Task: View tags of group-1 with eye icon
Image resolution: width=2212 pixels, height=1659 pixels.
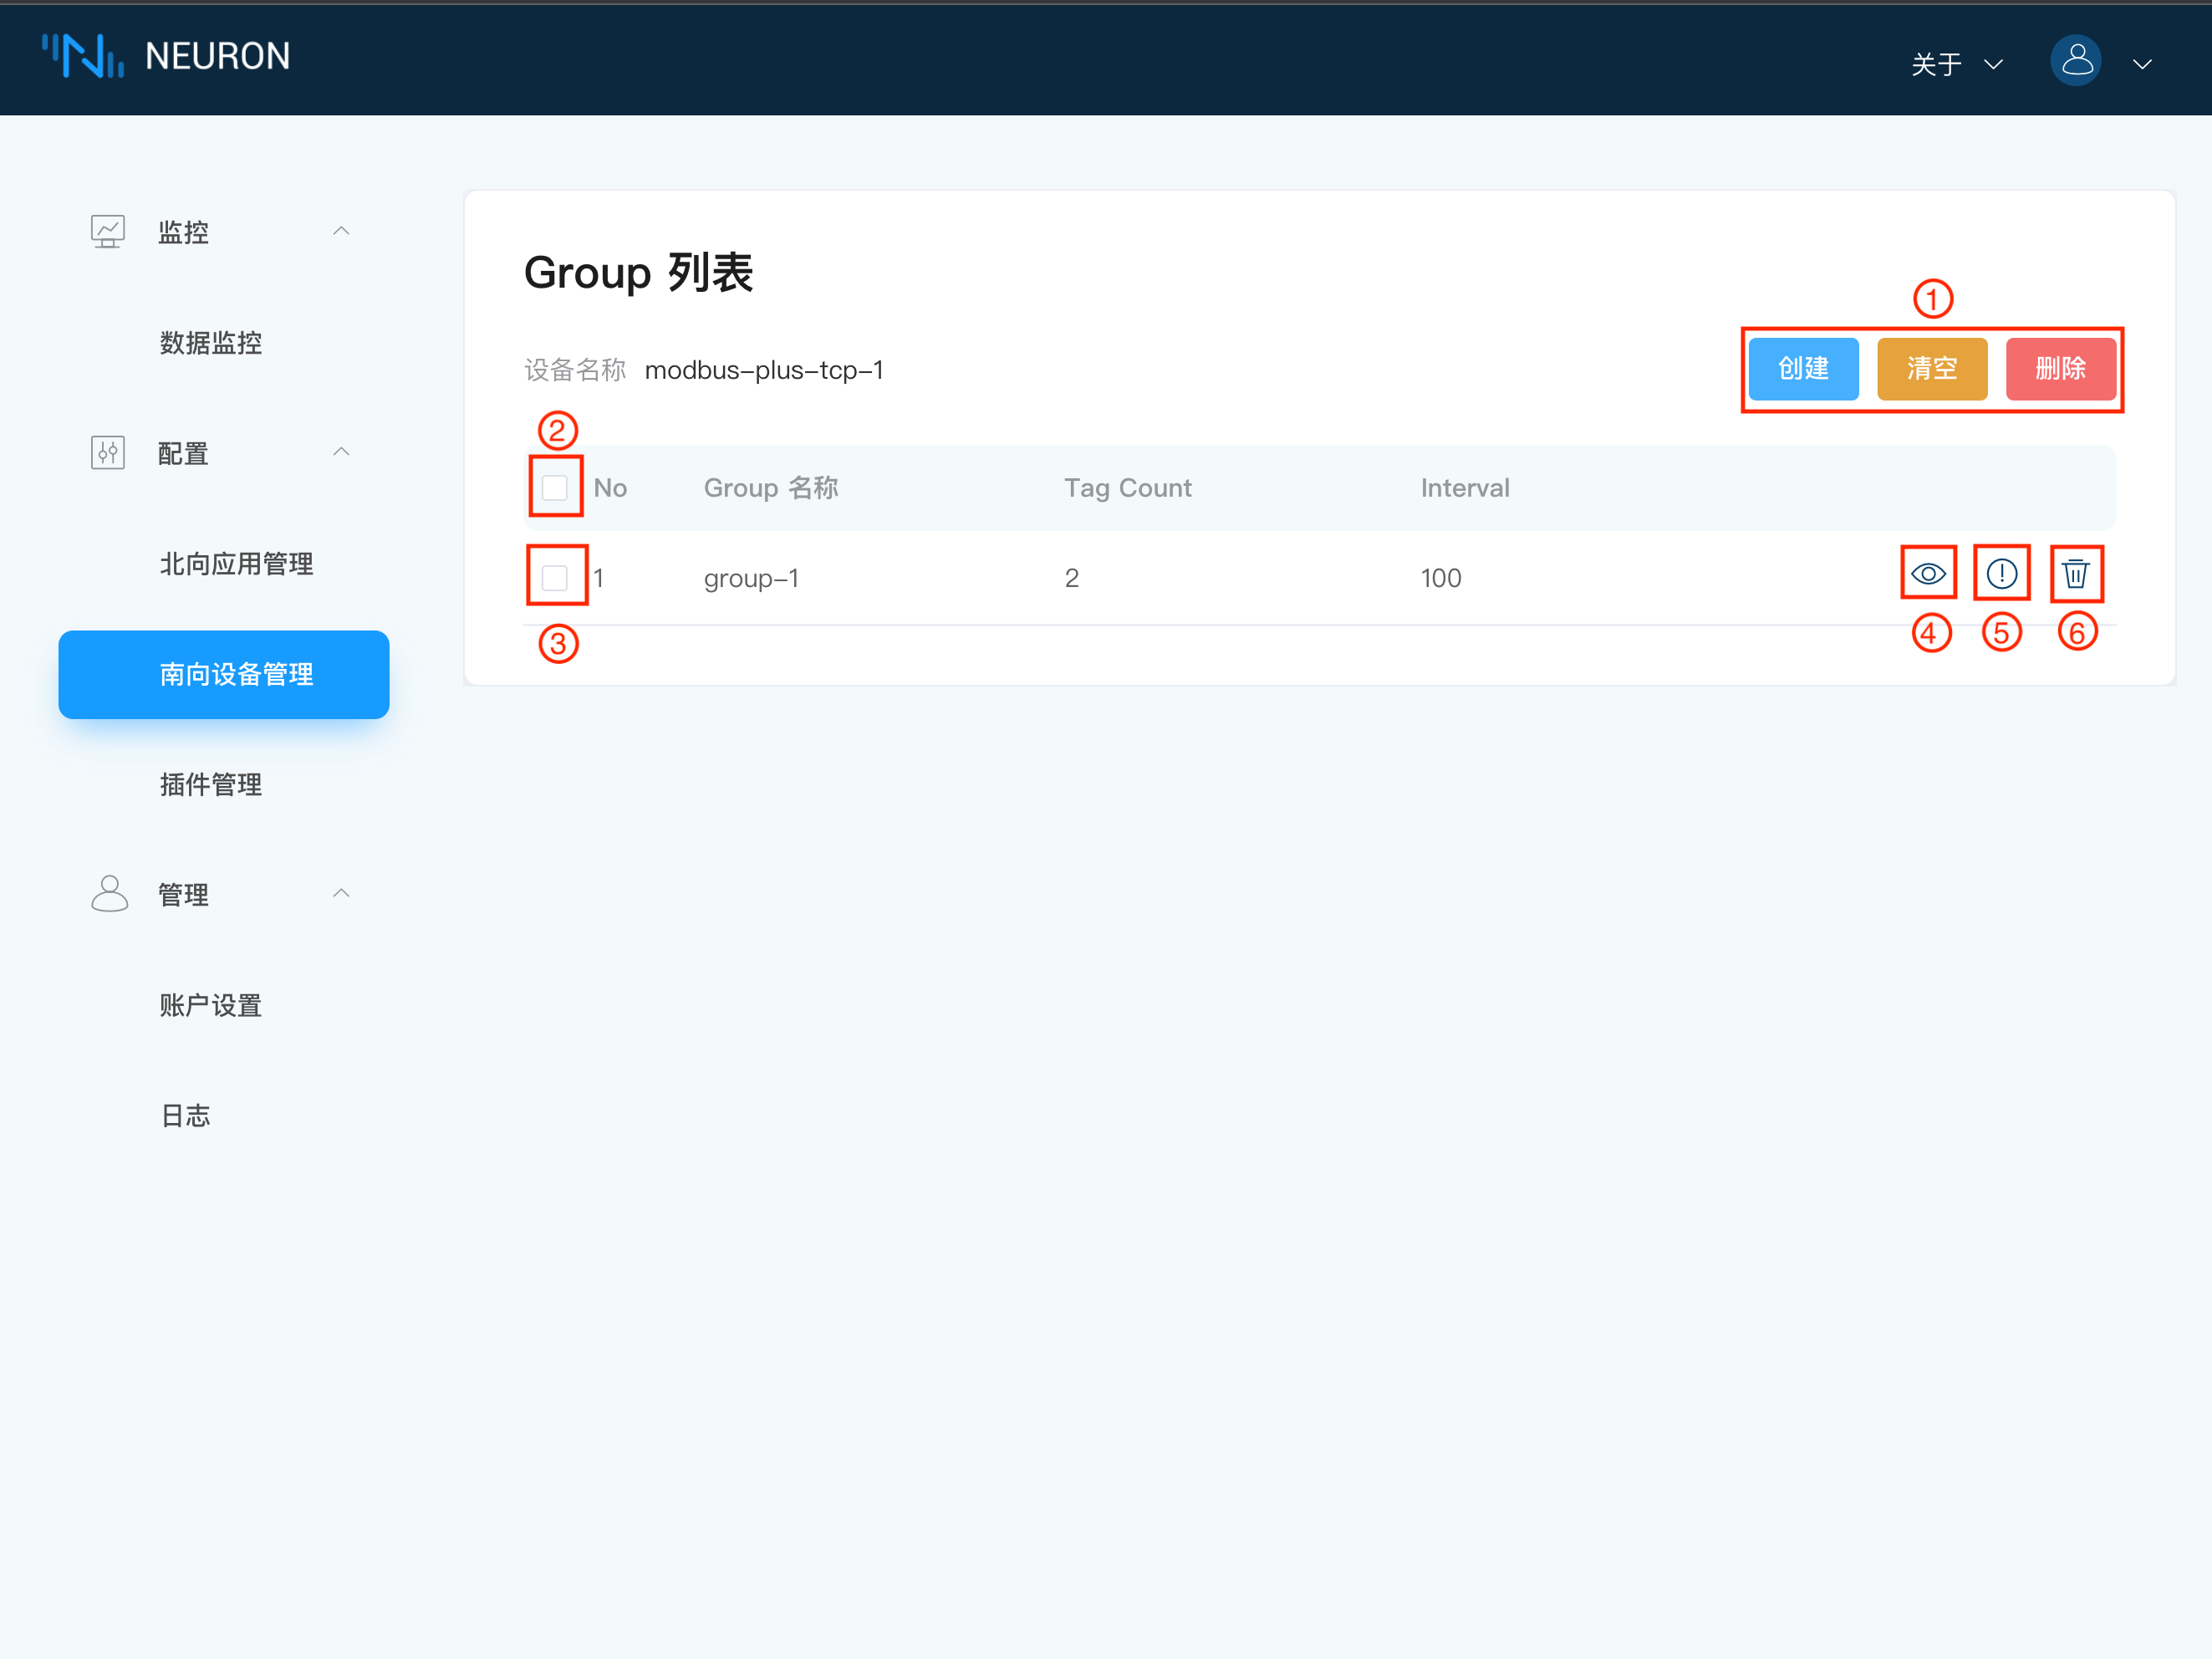Action: click(x=1928, y=574)
